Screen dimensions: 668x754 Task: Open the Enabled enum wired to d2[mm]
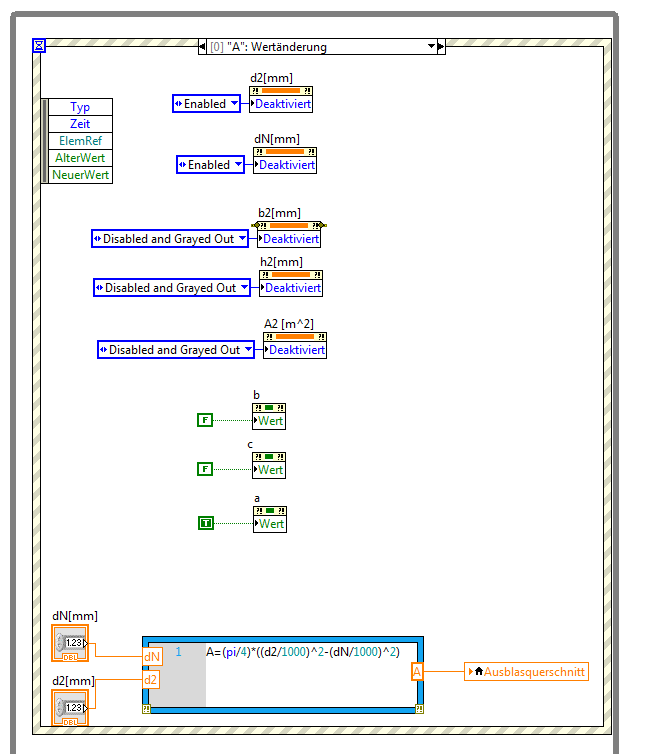[x=206, y=104]
